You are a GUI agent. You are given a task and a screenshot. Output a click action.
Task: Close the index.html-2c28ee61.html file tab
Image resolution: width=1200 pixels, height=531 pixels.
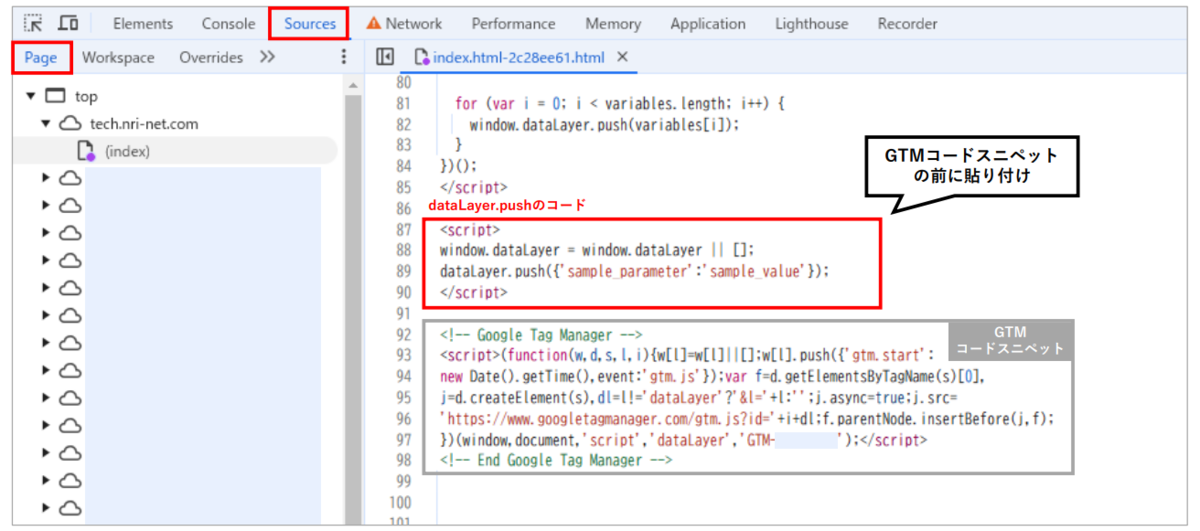click(x=622, y=57)
